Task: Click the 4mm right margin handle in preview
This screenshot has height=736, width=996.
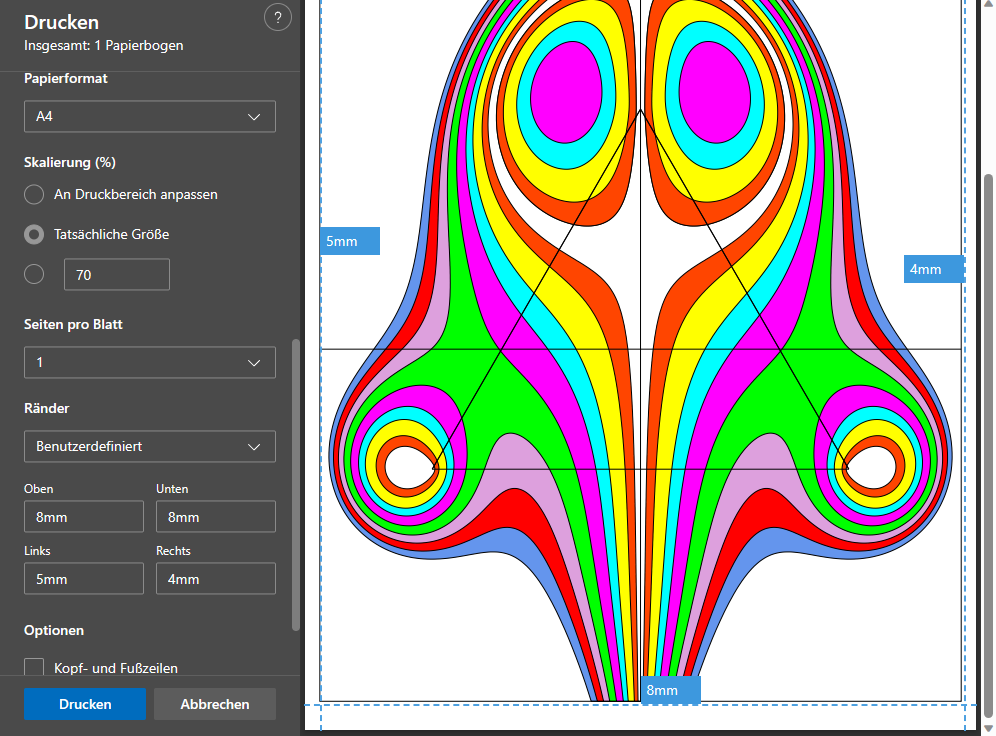Action: pos(934,269)
